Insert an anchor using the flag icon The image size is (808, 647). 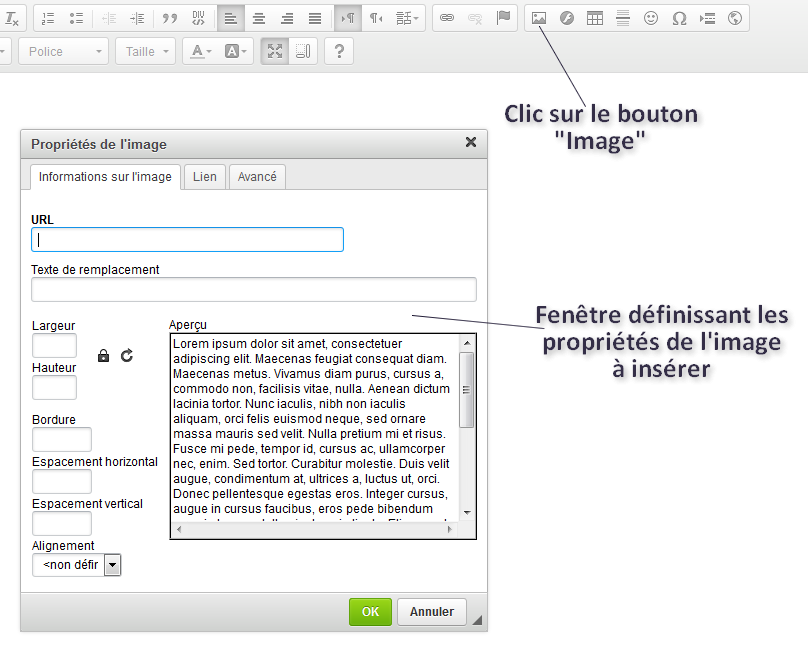[503, 18]
